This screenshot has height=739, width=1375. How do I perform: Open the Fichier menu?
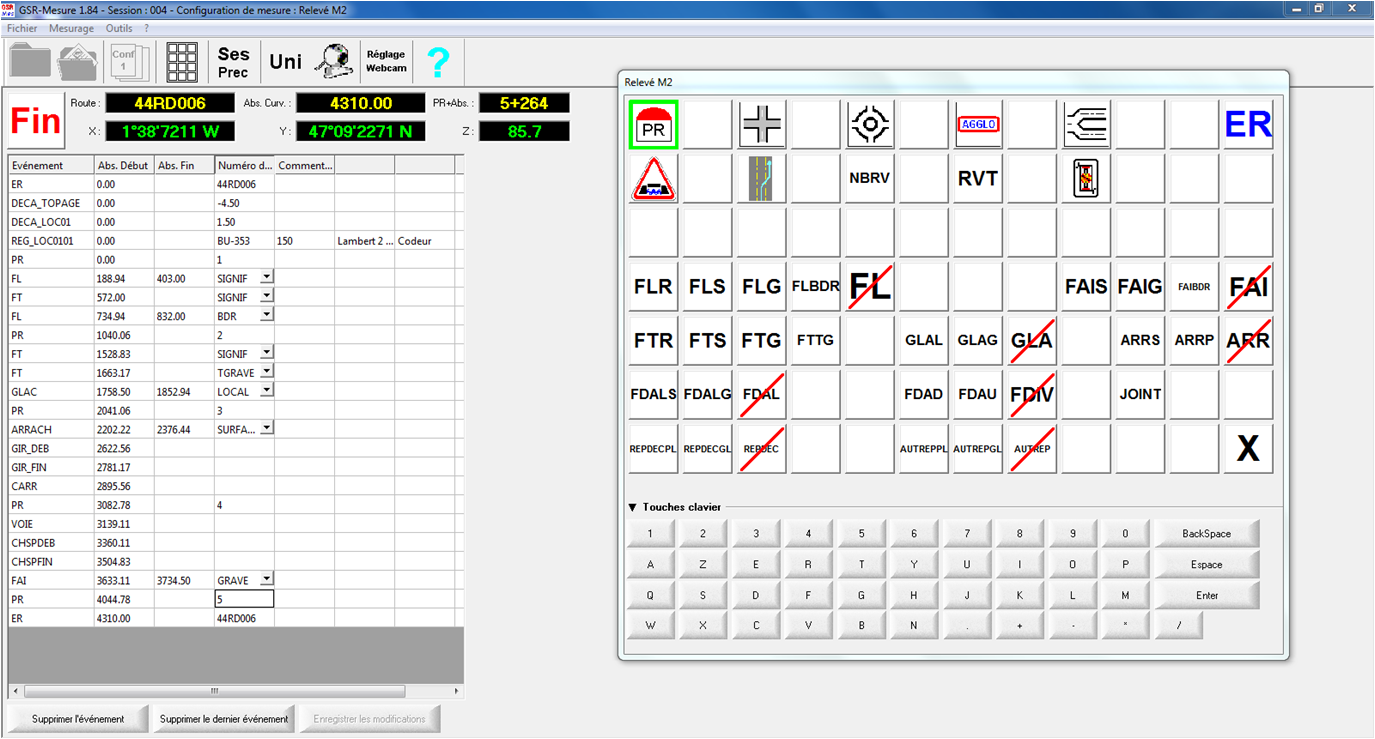pos(22,29)
